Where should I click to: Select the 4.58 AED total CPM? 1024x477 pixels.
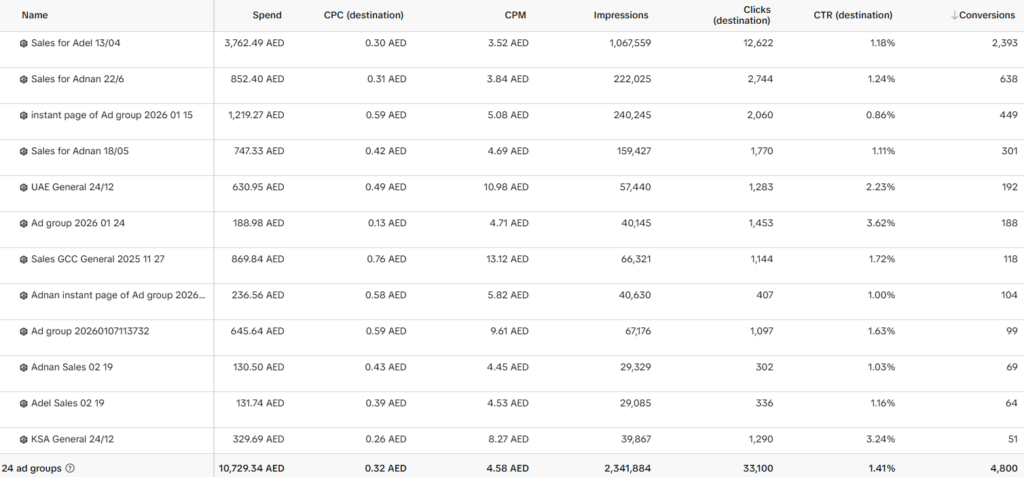pos(505,469)
